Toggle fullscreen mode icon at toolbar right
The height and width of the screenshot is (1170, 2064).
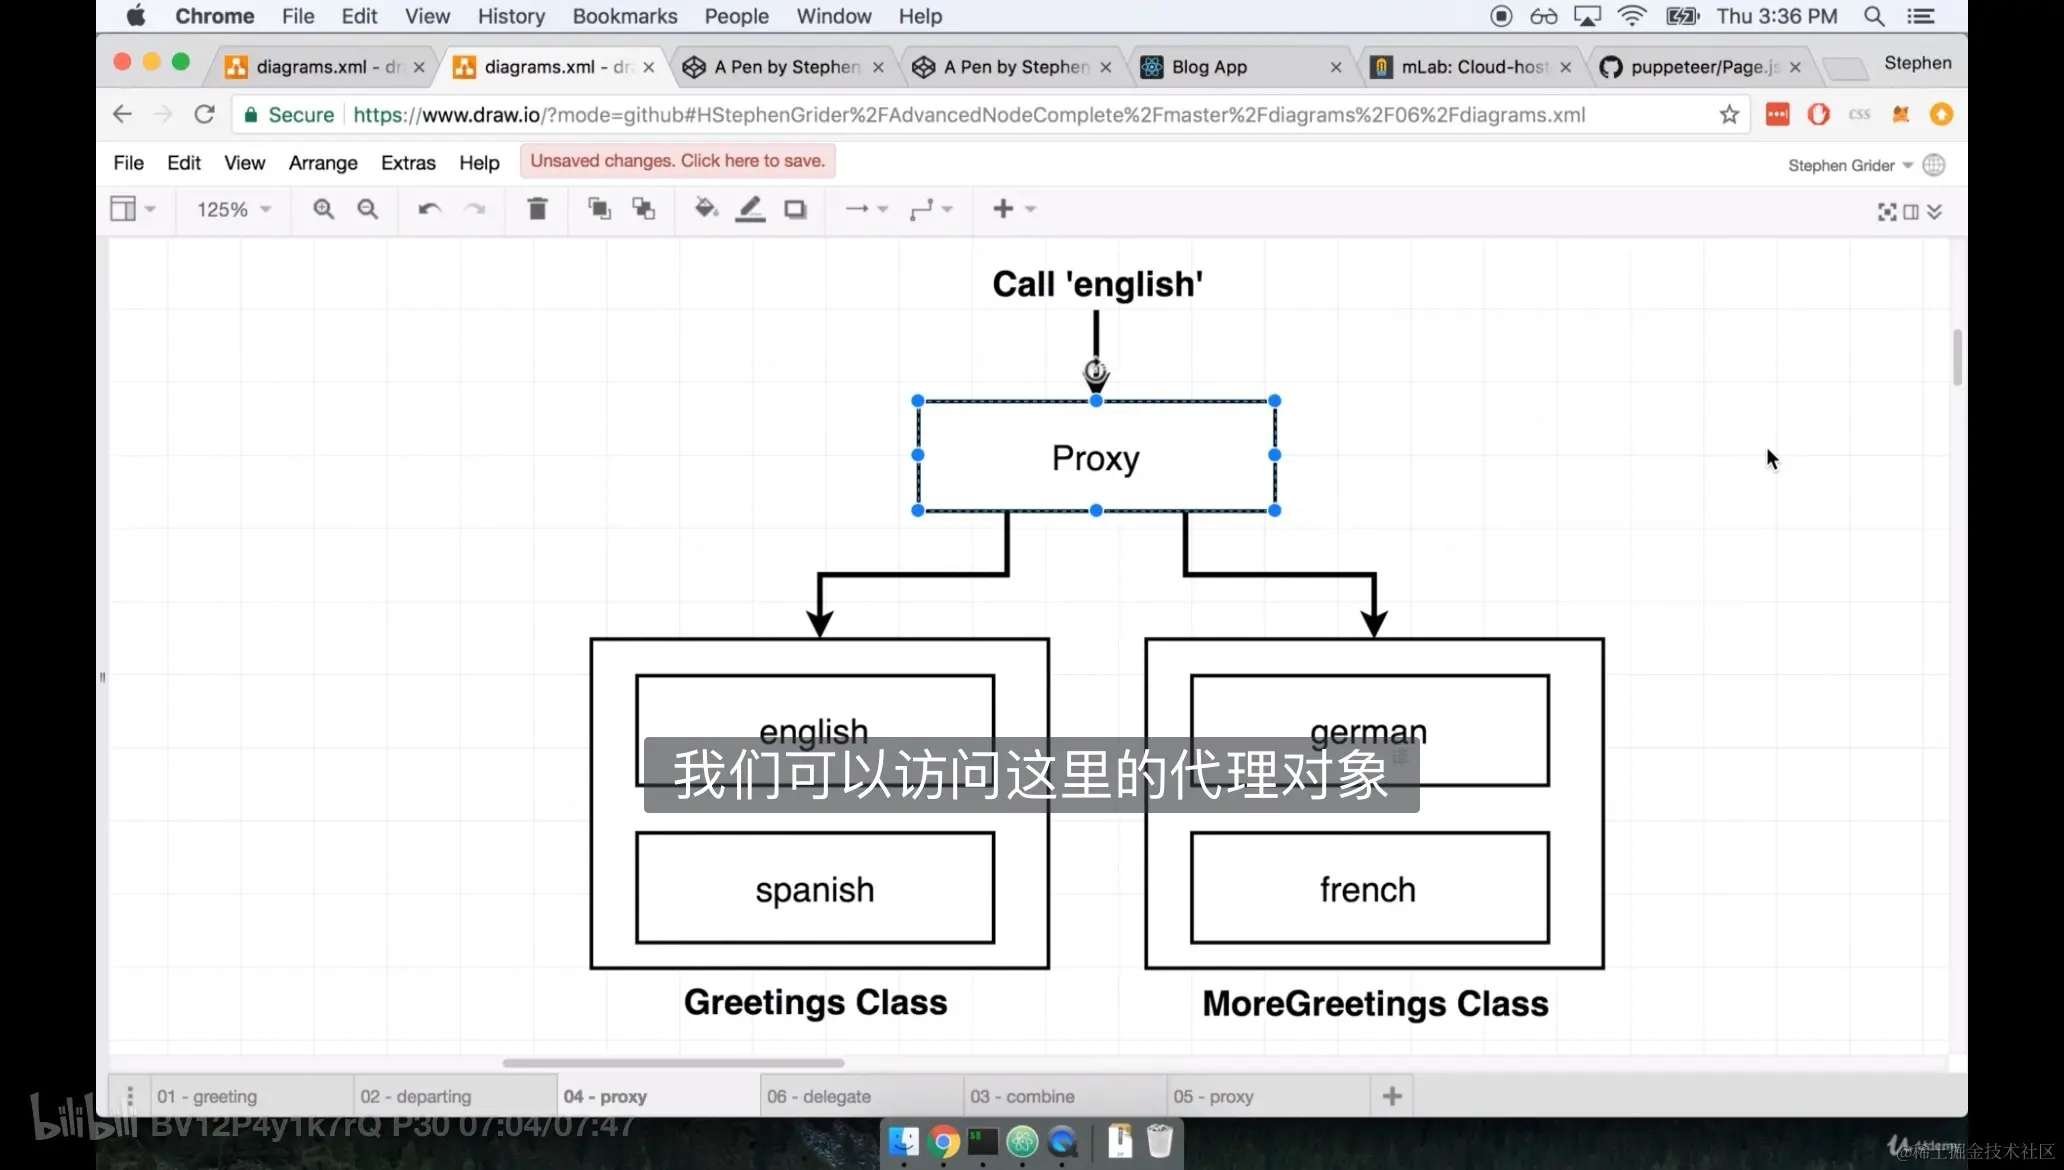[x=1886, y=211]
